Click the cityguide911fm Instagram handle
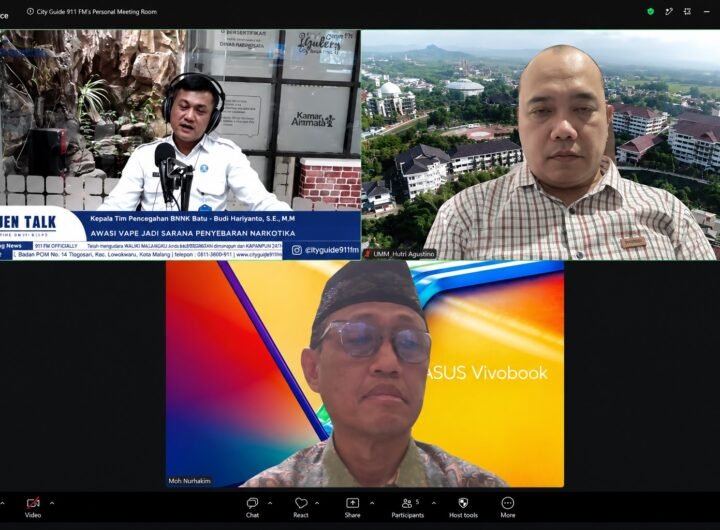This screenshot has height=530, width=720. click(x=332, y=250)
